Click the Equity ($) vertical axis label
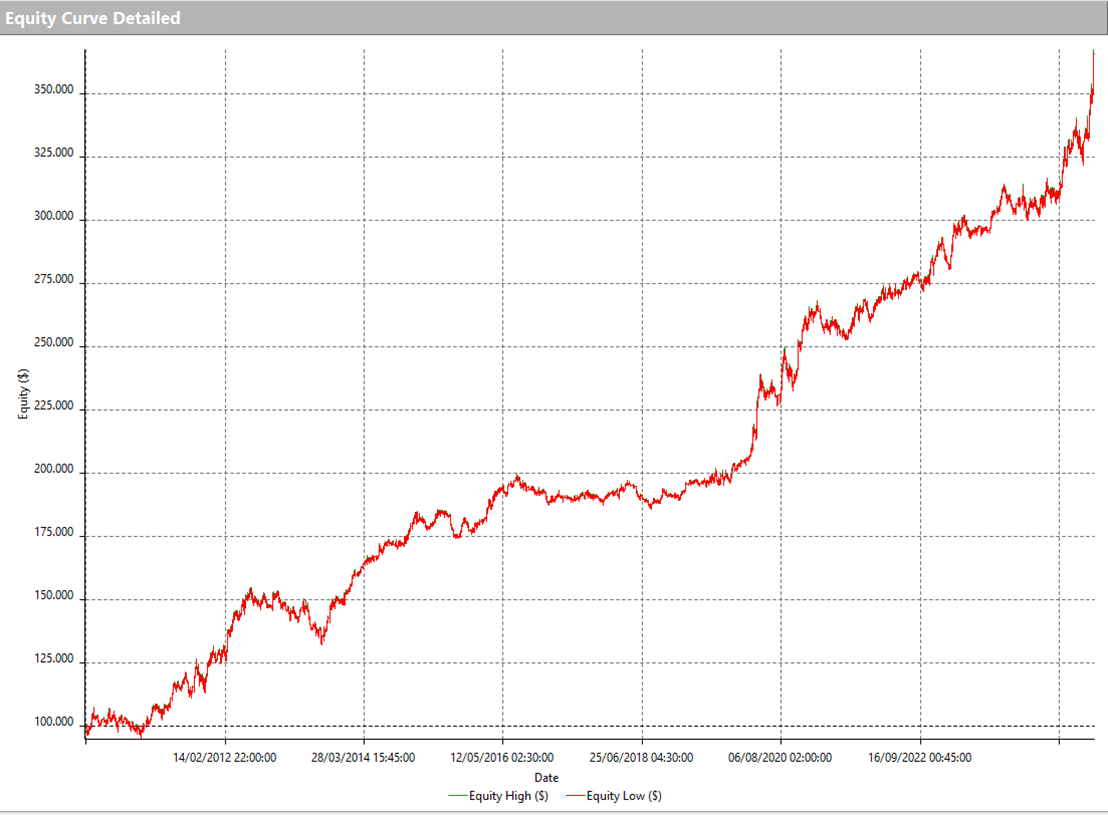 pos(25,394)
